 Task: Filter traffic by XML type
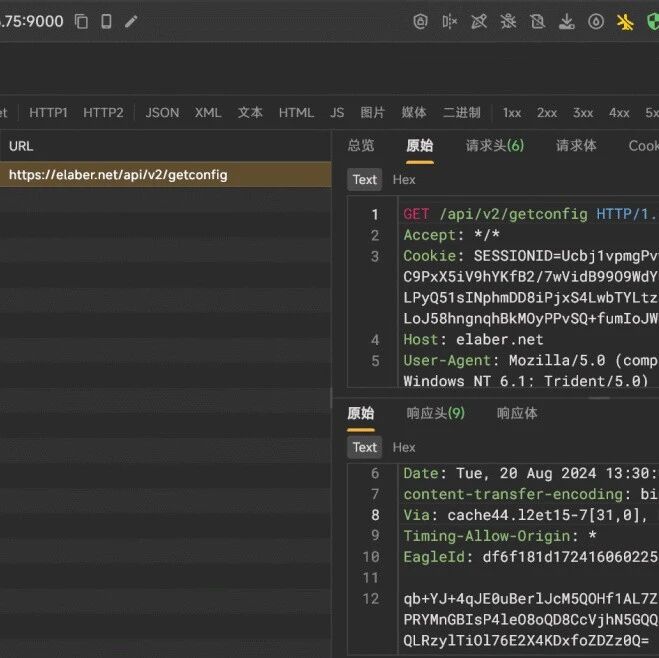point(208,113)
